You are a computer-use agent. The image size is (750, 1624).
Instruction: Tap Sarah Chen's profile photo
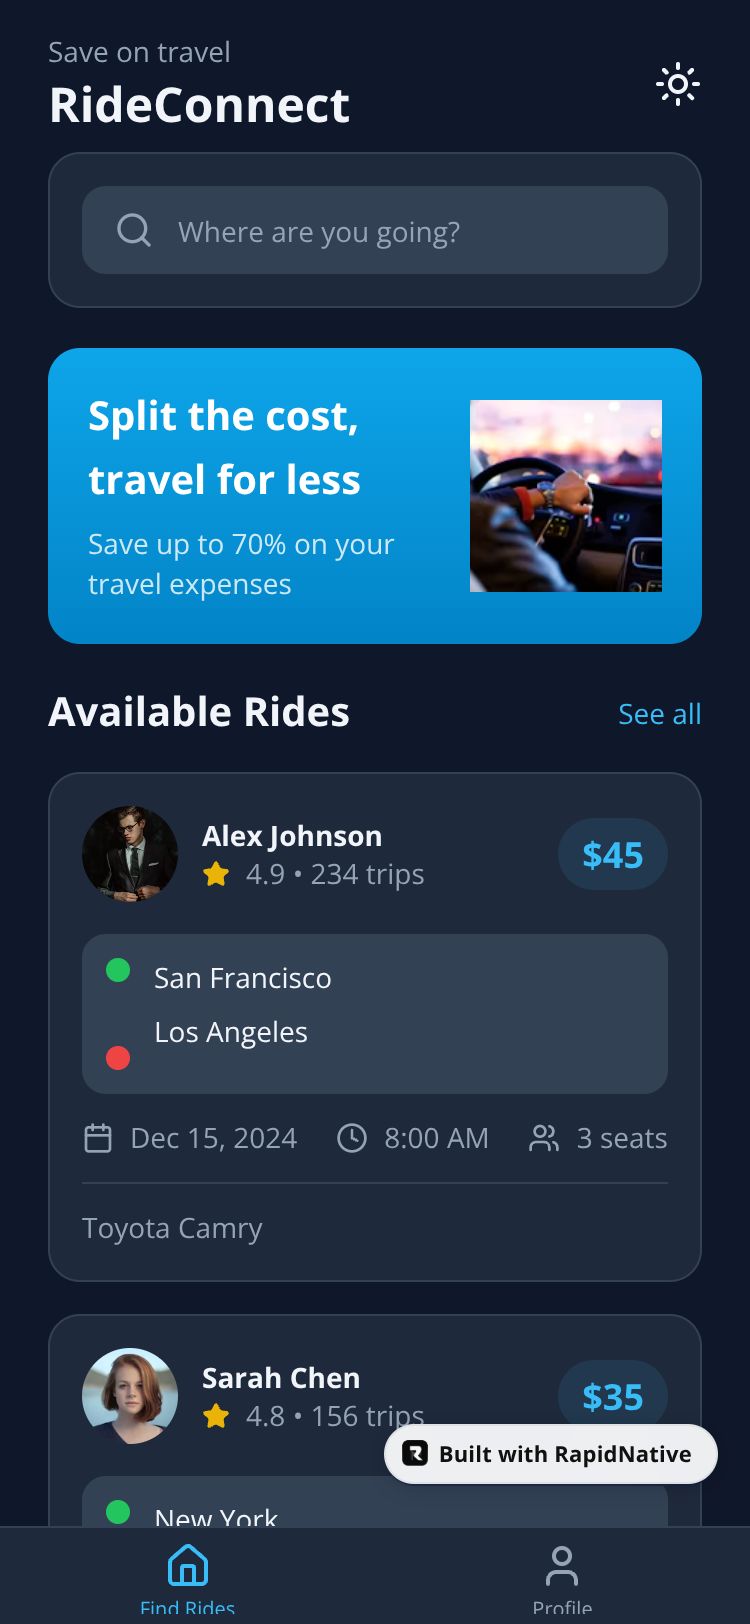coord(130,1396)
